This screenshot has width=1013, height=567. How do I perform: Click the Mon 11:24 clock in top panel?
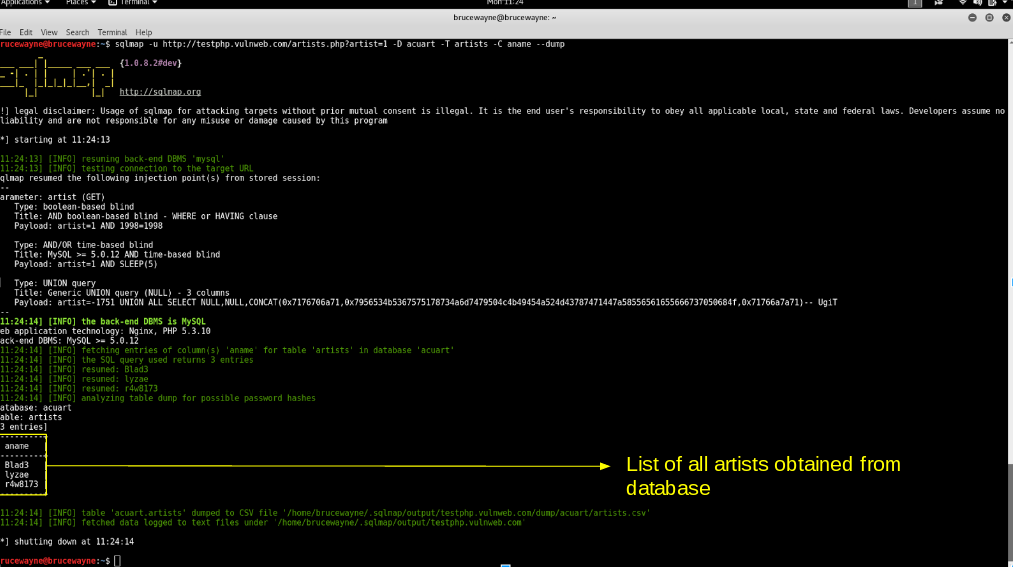tap(505, 3)
